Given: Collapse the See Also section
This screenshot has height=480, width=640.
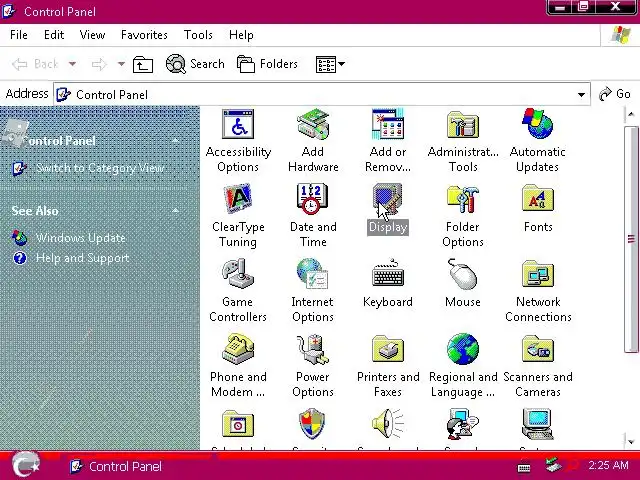Looking at the screenshot, I should tap(176, 211).
